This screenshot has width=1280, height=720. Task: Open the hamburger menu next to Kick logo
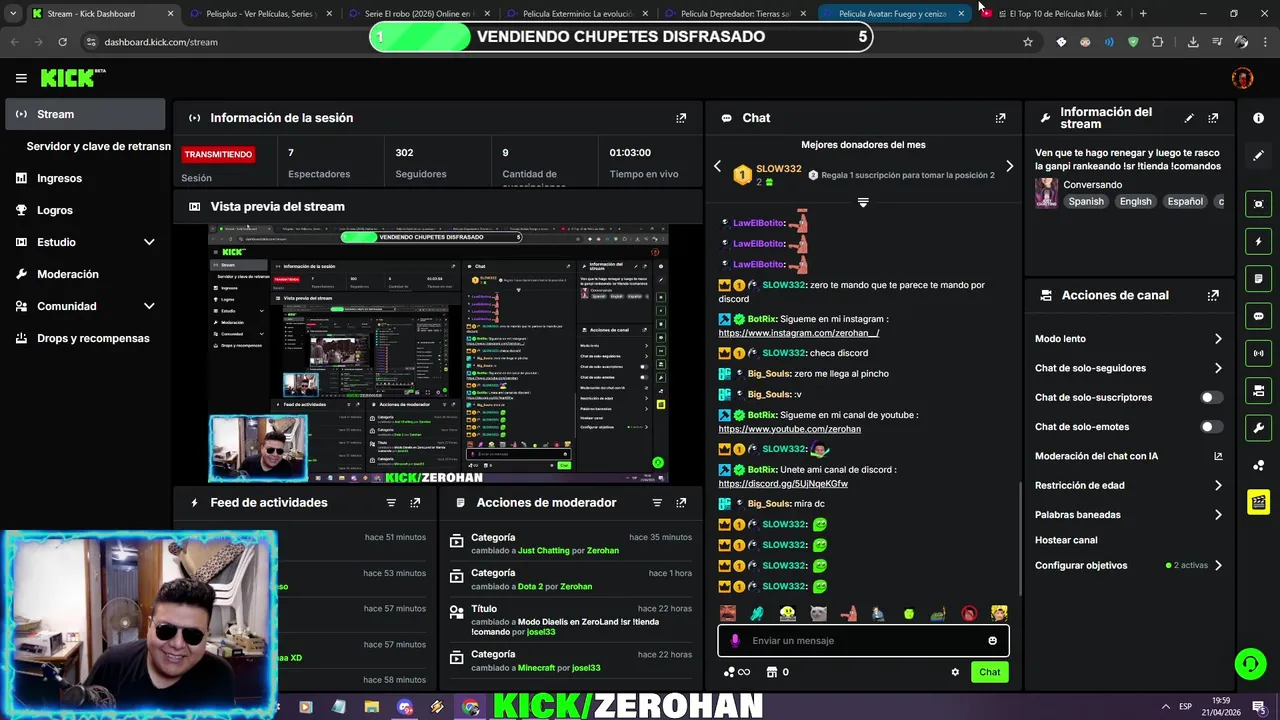(x=21, y=78)
